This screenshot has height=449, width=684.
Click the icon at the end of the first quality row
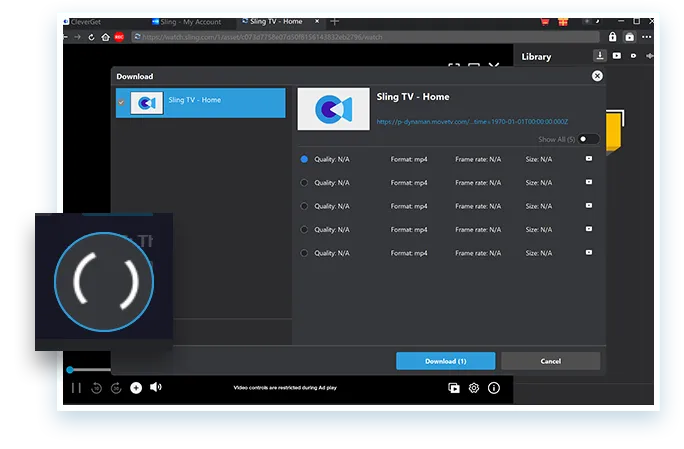click(x=589, y=159)
